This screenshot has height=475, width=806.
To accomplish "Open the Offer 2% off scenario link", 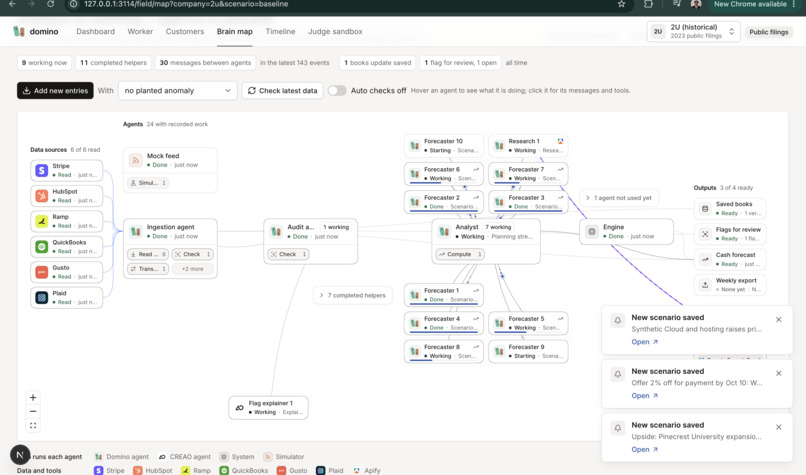I will pyautogui.click(x=644, y=396).
